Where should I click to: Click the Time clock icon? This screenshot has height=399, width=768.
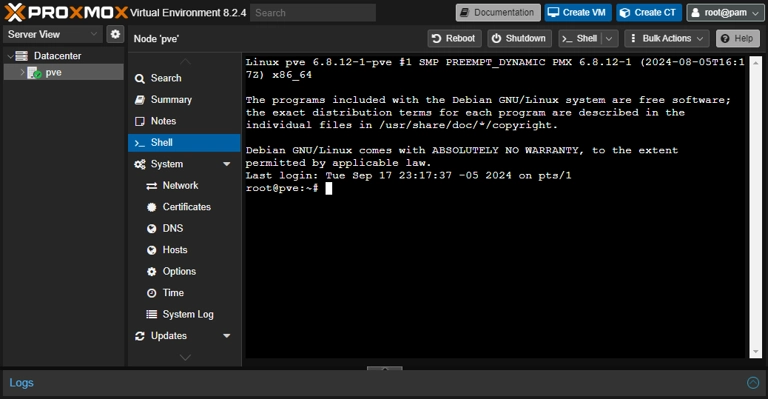click(x=152, y=293)
